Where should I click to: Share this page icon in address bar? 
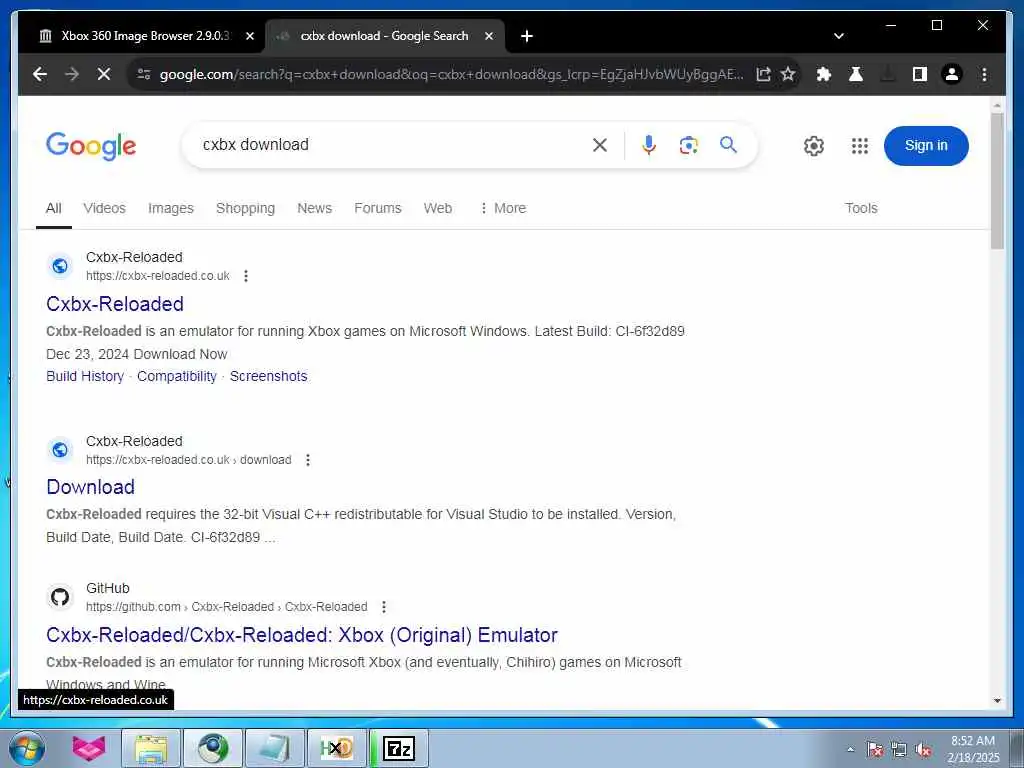click(x=763, y=74)
